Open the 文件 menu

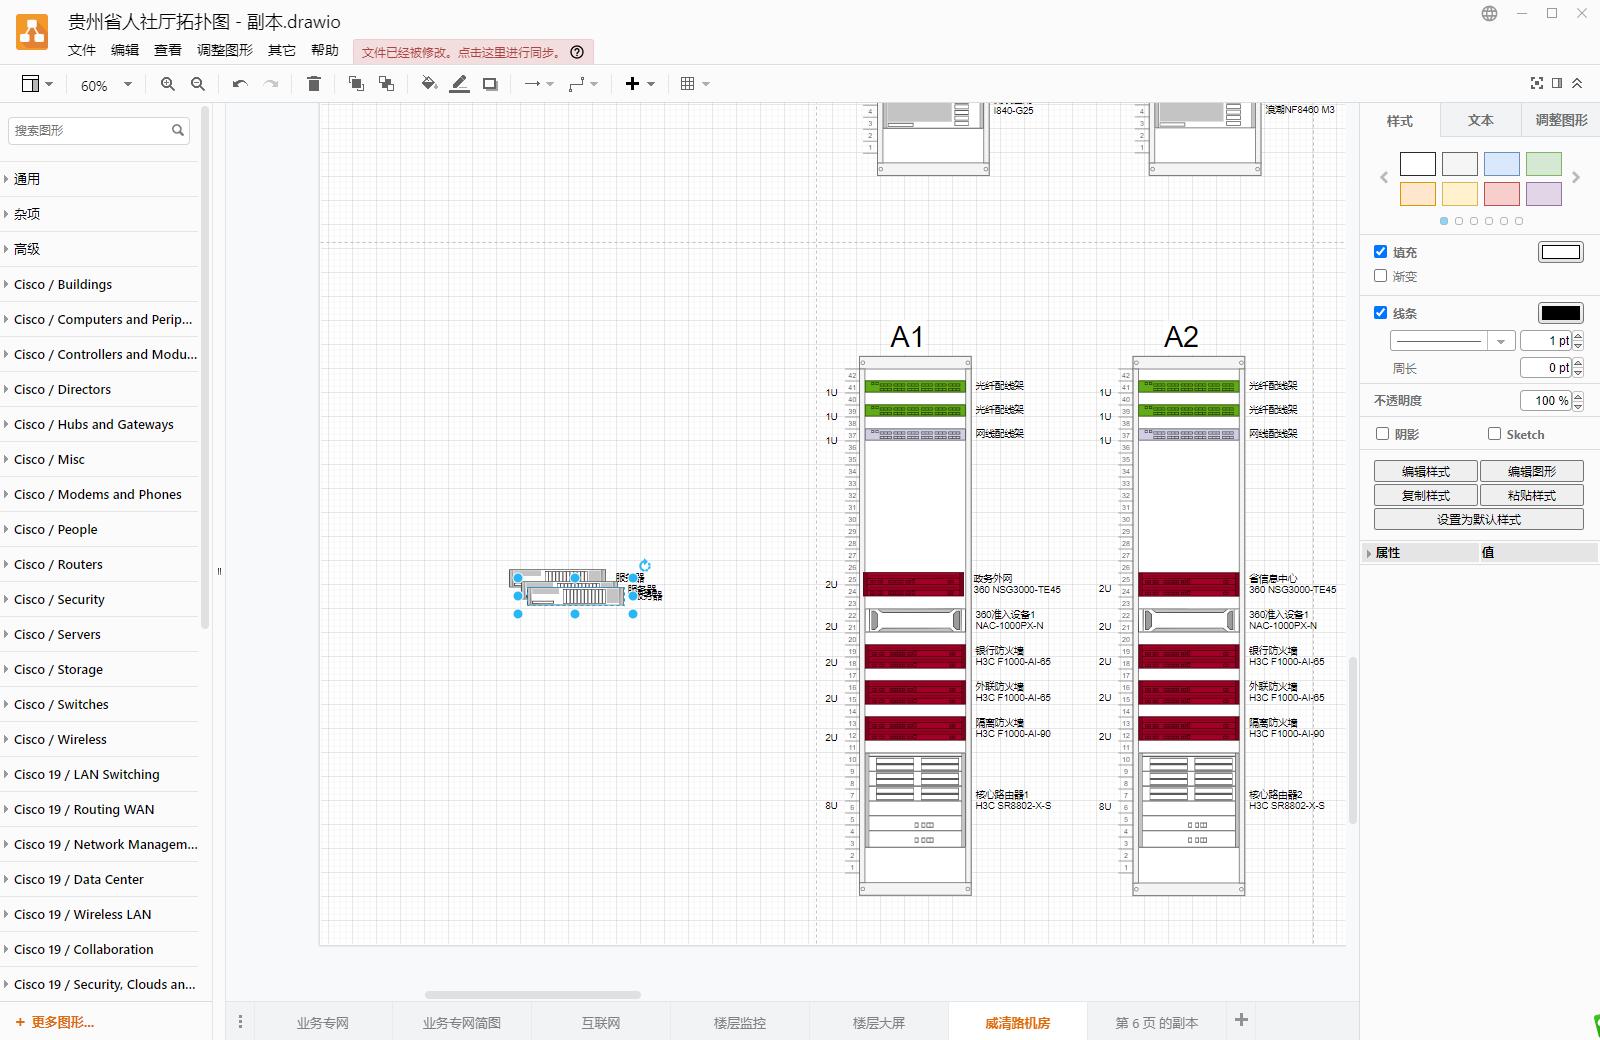(x=82, y=50)
